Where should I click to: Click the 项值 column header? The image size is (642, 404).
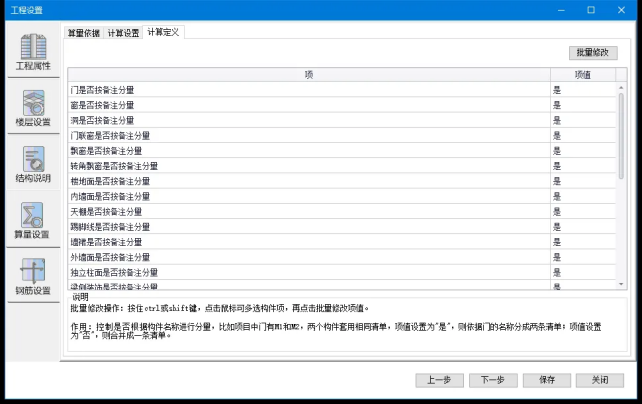[582, 75]
